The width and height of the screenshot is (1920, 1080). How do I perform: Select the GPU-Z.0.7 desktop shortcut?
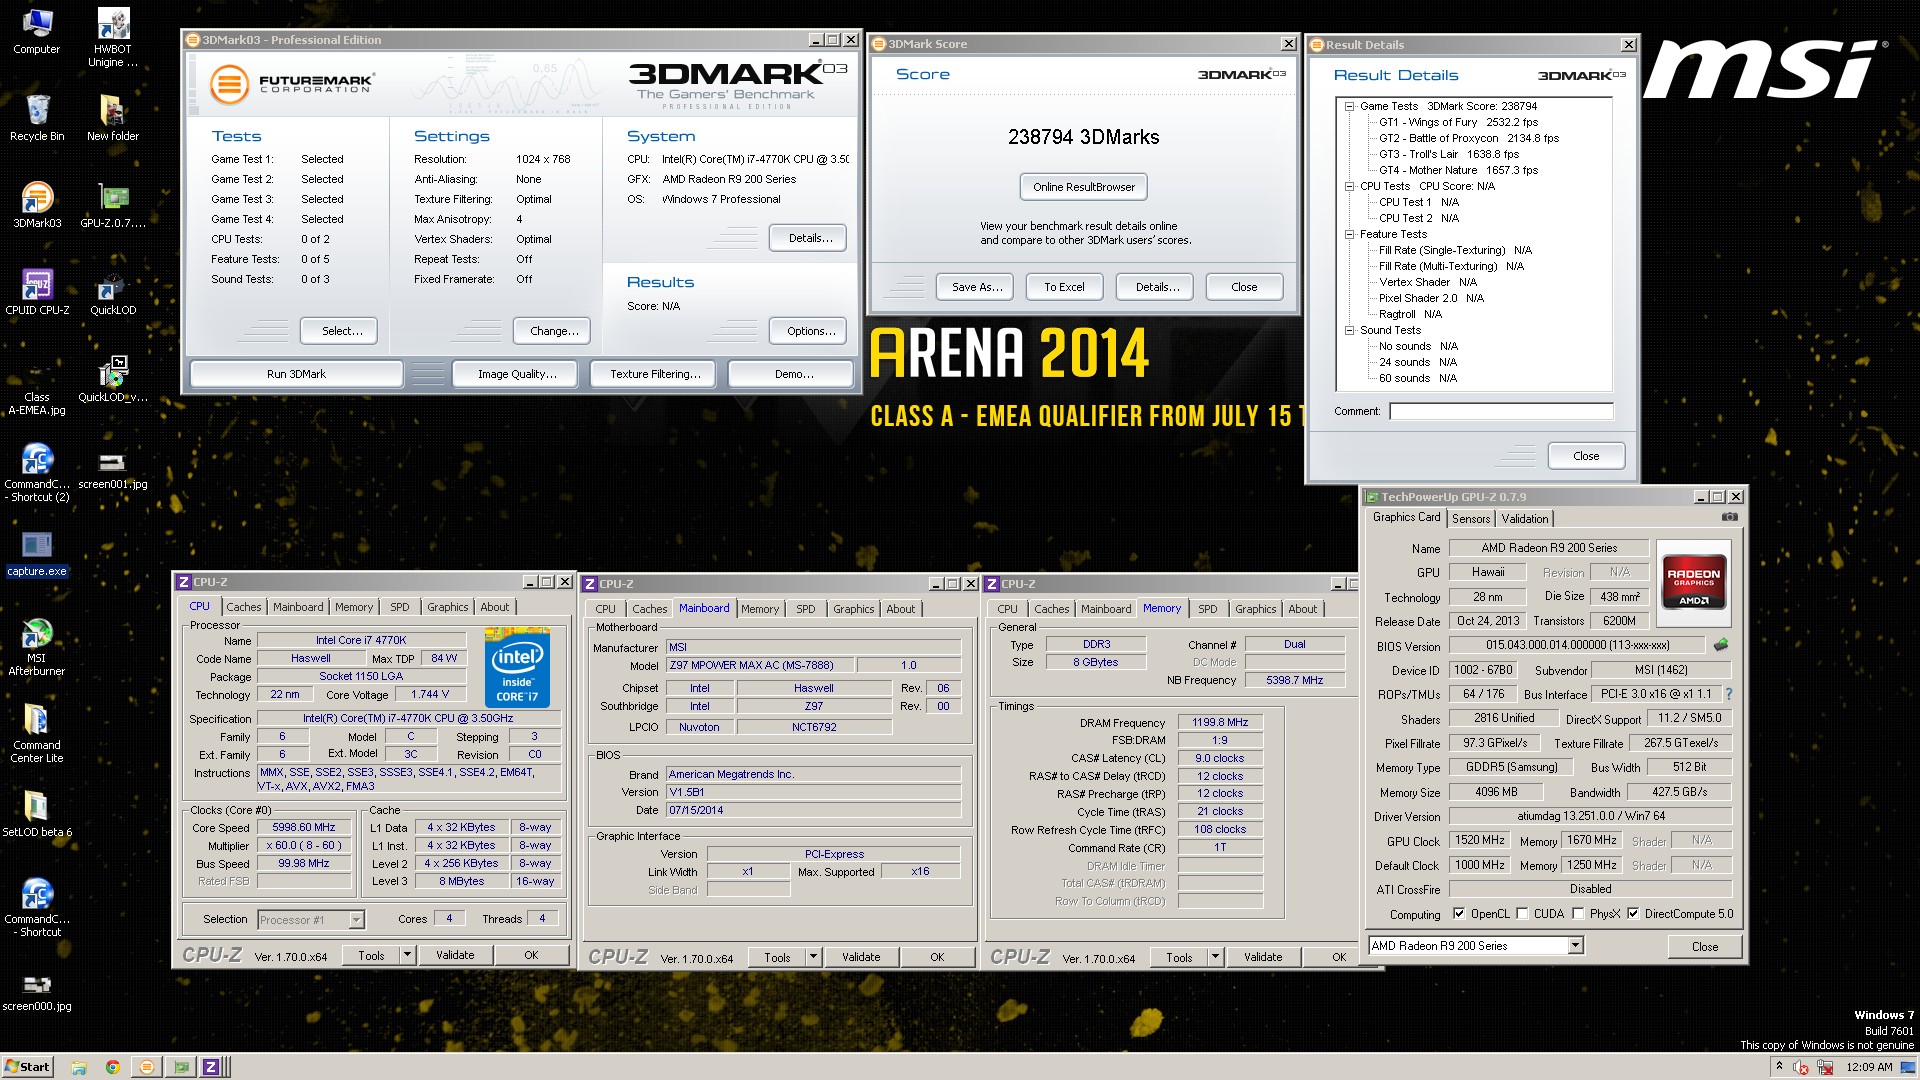point(113,205)
